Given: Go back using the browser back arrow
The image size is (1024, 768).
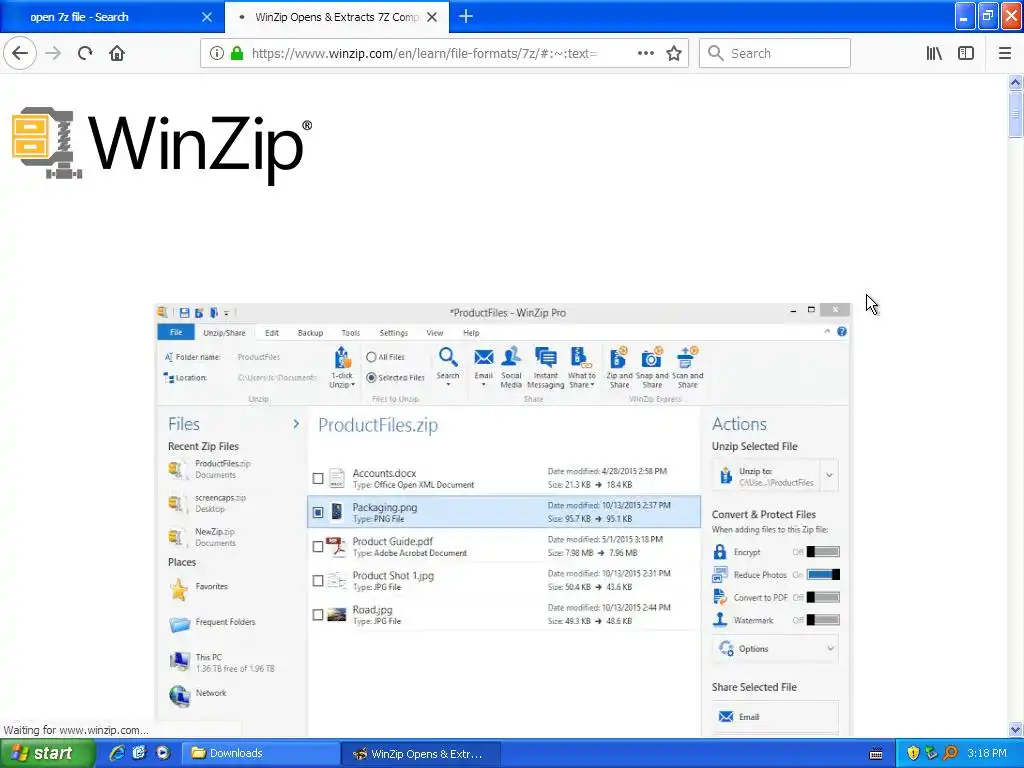Looking at the screenshot, I should 20,53.
